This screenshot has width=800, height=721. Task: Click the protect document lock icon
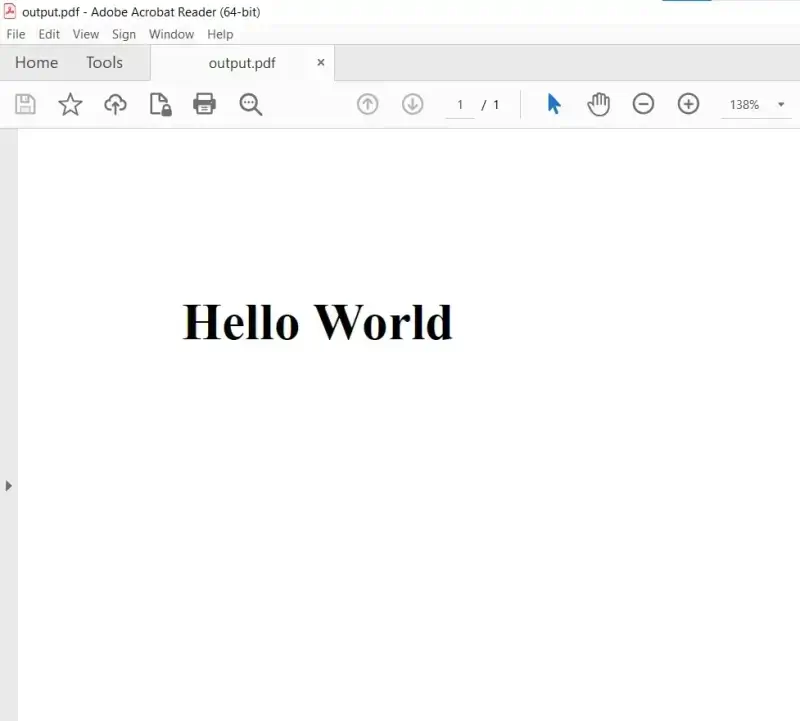pyautogui.click(x=160, y=105)
